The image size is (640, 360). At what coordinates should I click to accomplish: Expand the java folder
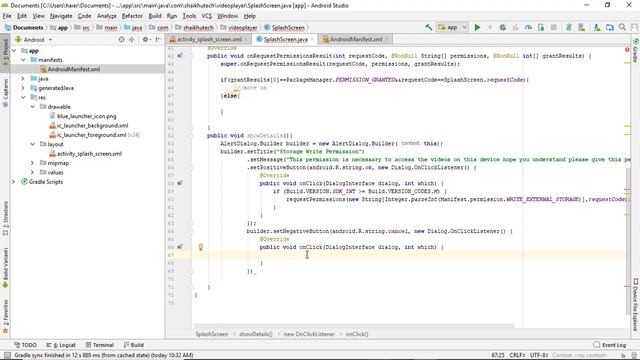(x=23, y=78)
